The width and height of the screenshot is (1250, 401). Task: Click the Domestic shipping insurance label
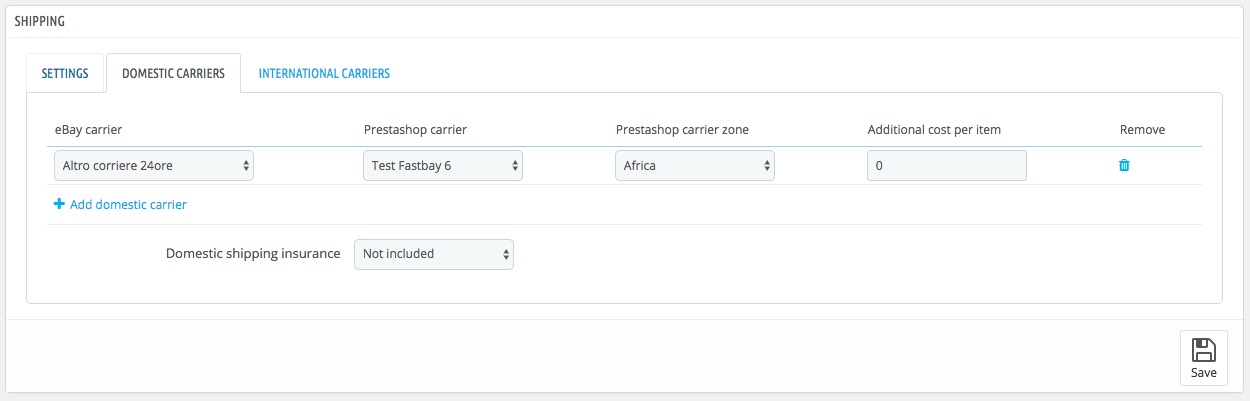click(x=253, y=254)
